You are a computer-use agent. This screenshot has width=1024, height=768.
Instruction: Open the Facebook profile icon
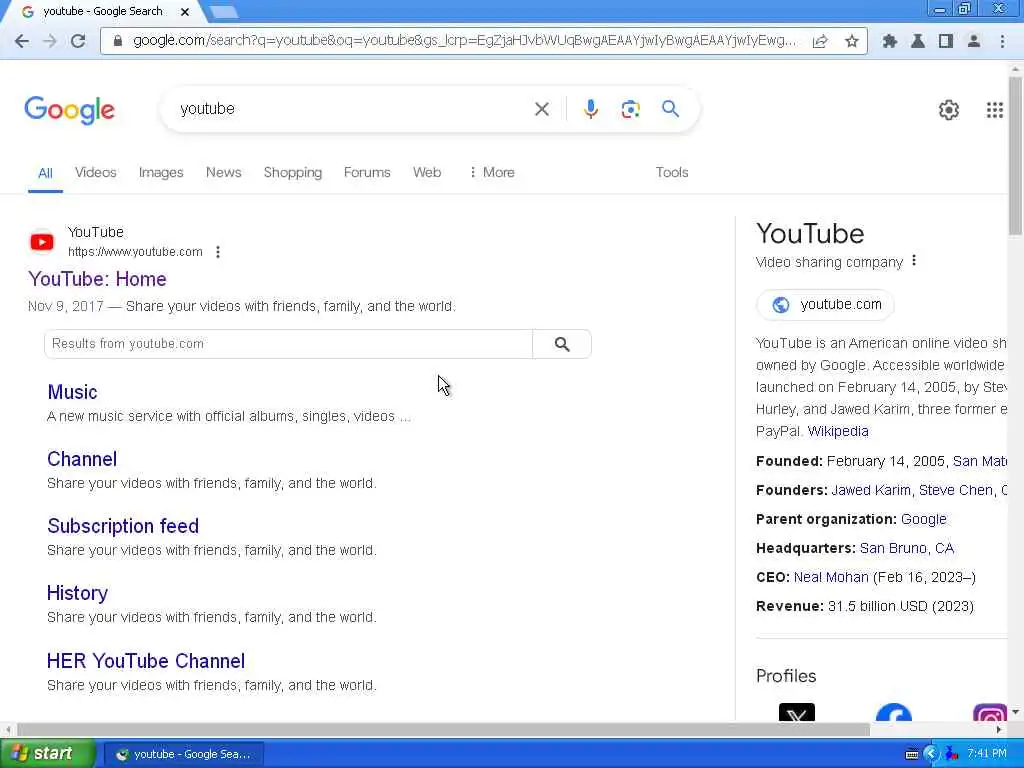pos(893,712)
